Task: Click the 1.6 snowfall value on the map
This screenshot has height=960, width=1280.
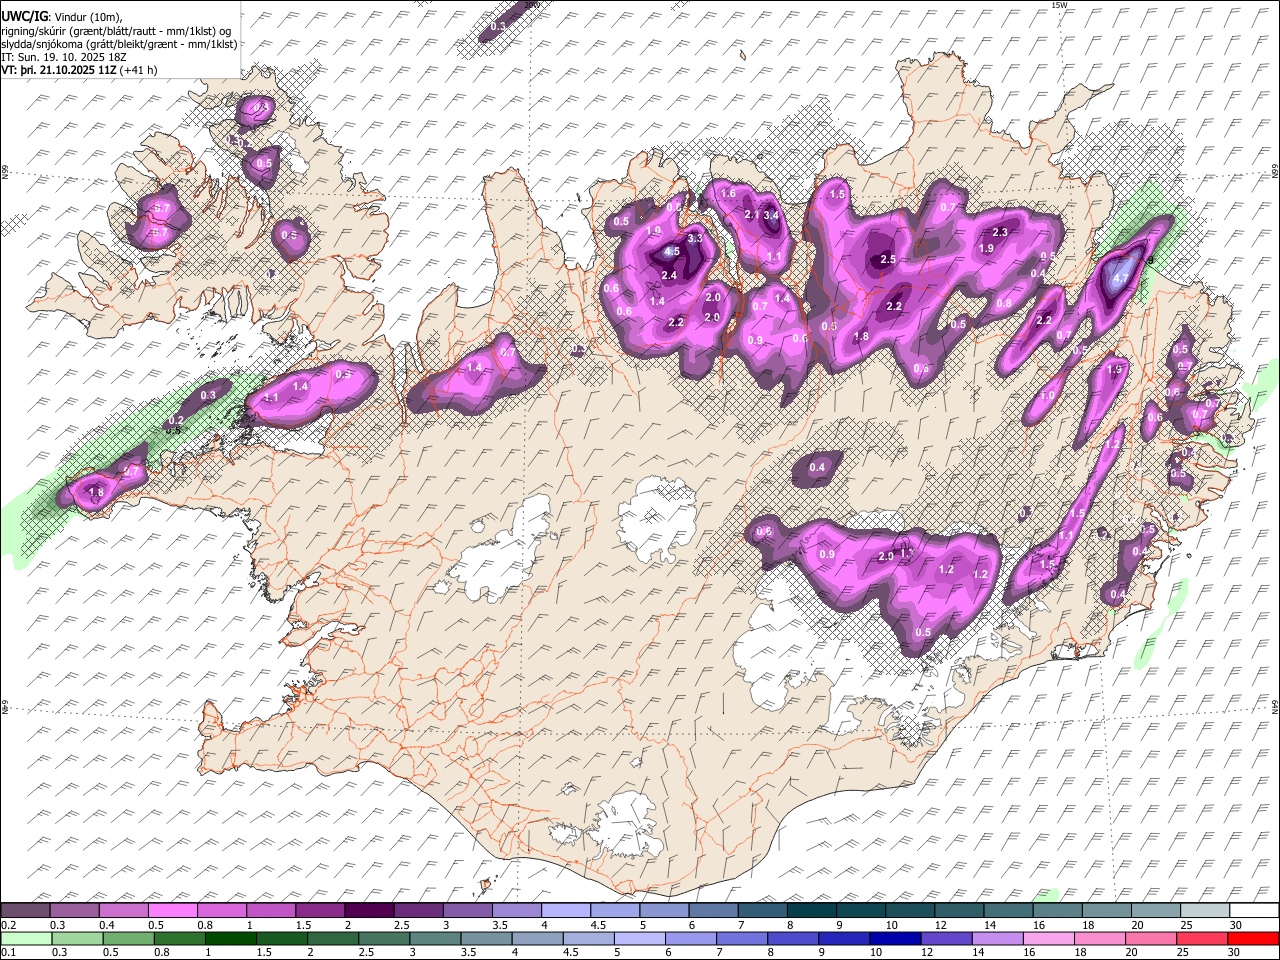Action: [x=728, y=194]
